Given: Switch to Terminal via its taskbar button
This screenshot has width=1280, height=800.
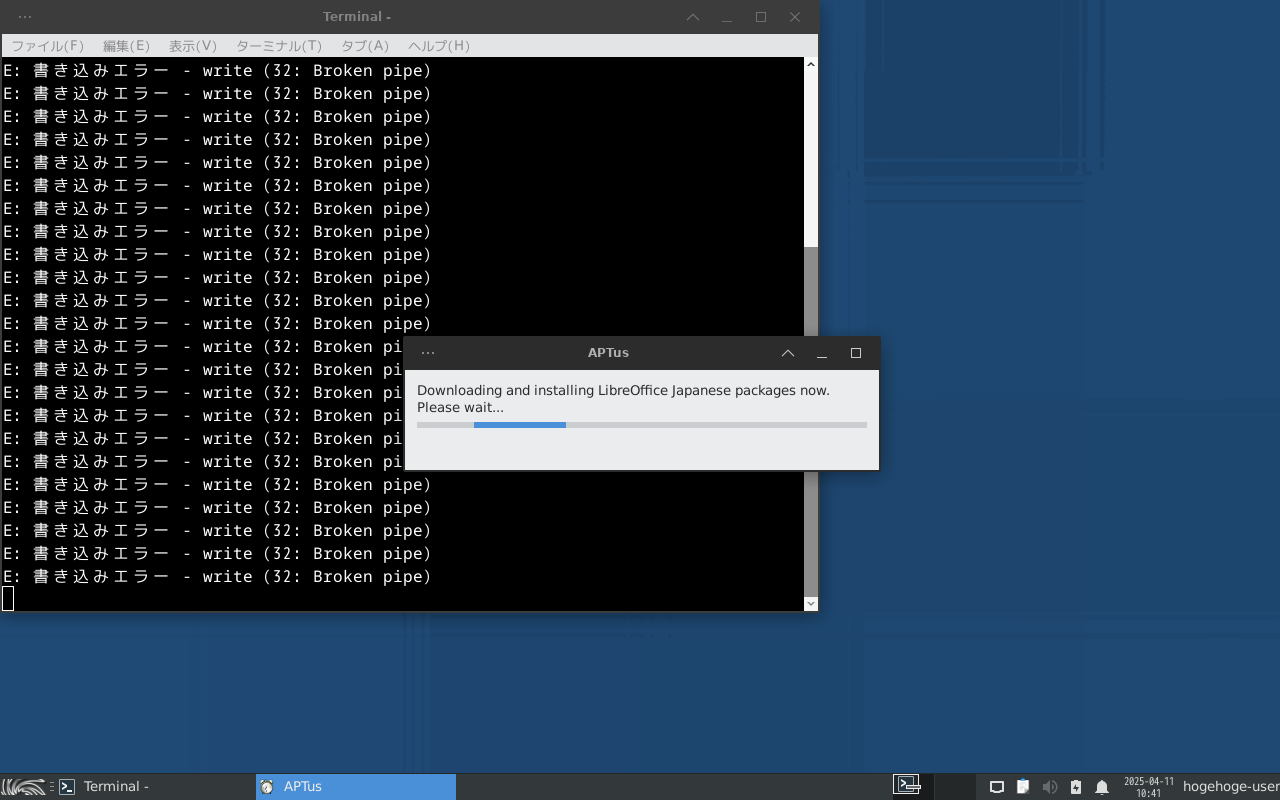Looking at the screenshot, I should 155,787.
